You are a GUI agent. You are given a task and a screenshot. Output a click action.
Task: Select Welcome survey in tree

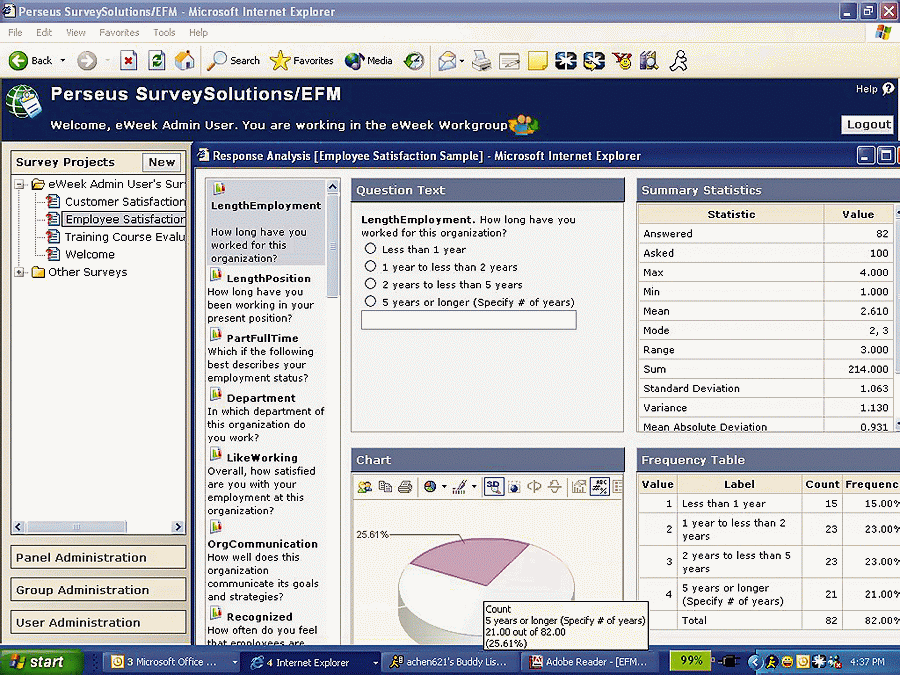click(81, 254)
